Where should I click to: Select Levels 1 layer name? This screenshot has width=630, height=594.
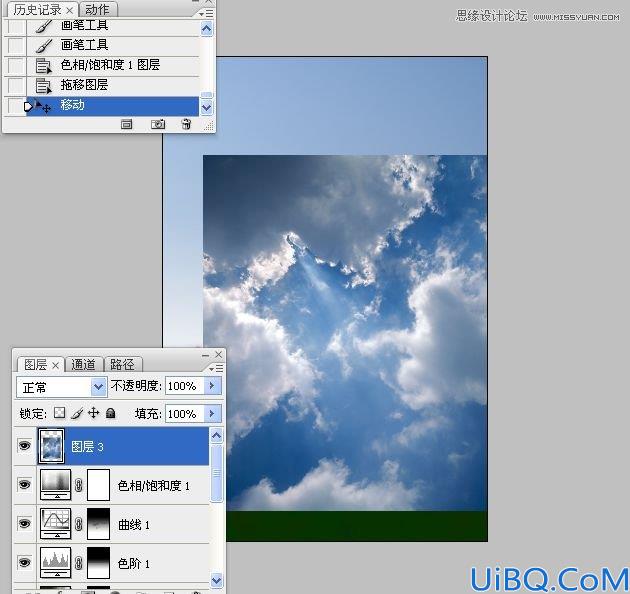(x=134, y=563)
